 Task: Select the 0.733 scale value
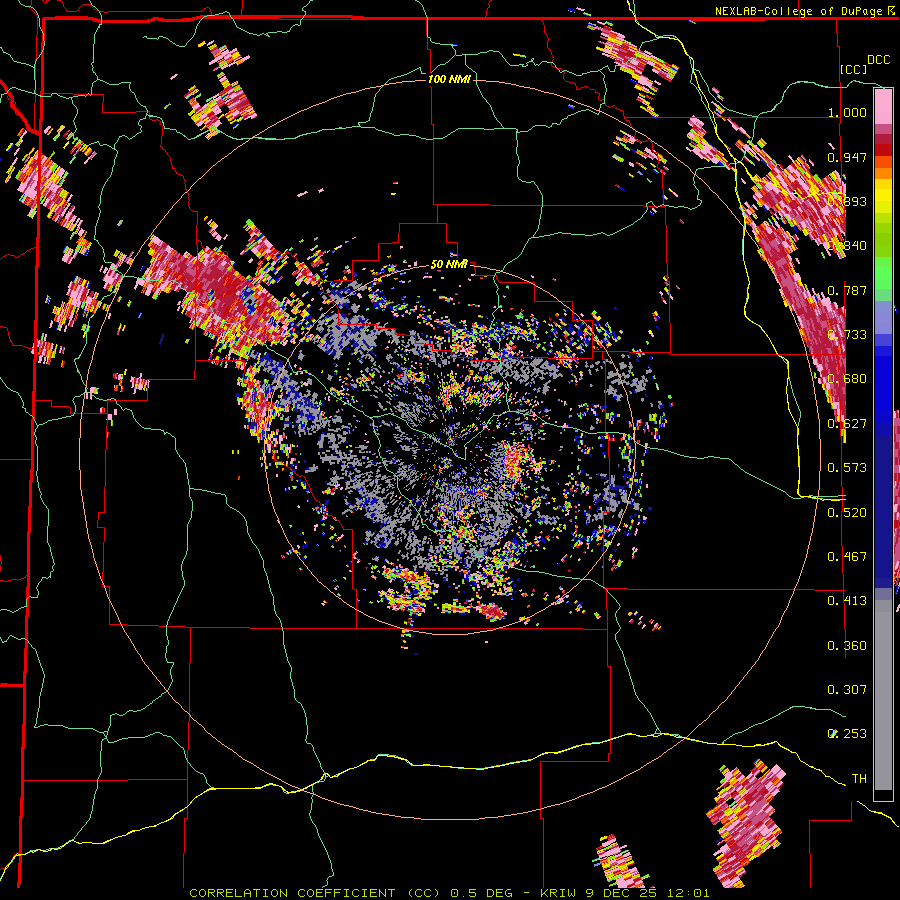click(847, 335)
